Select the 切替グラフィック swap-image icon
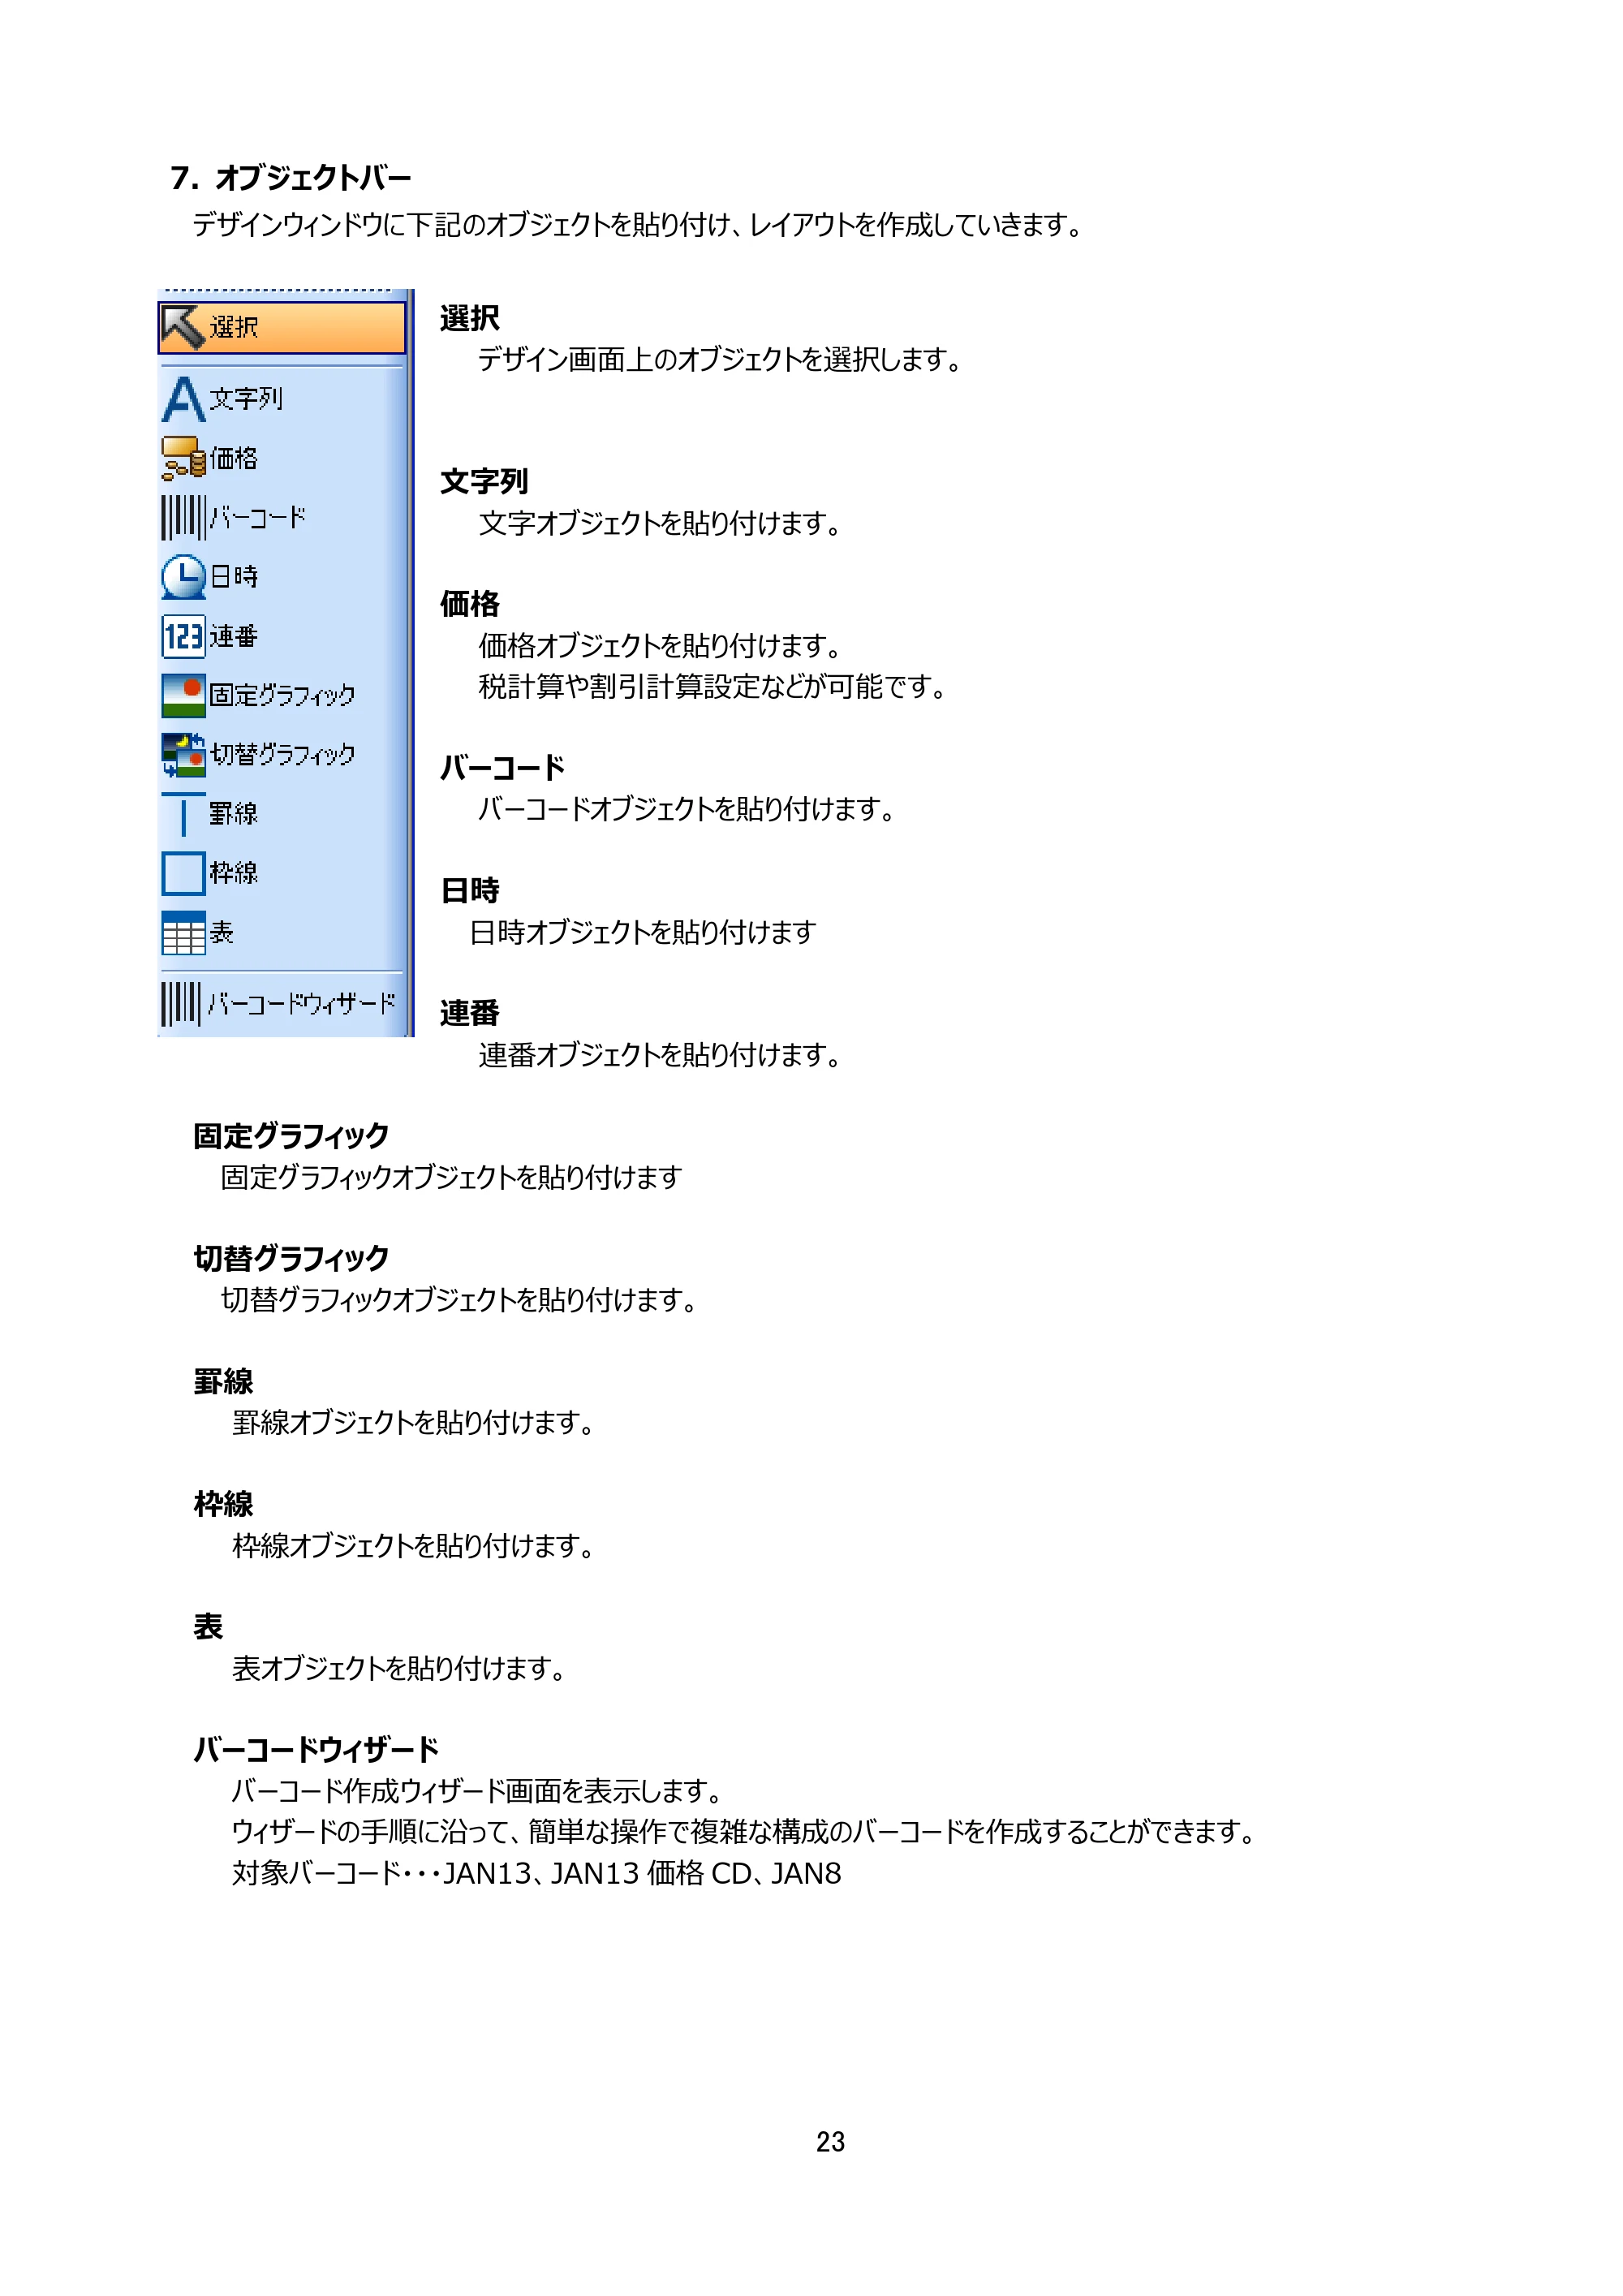This screenshot has height=2296, width=1623. [x=183, y=754]
